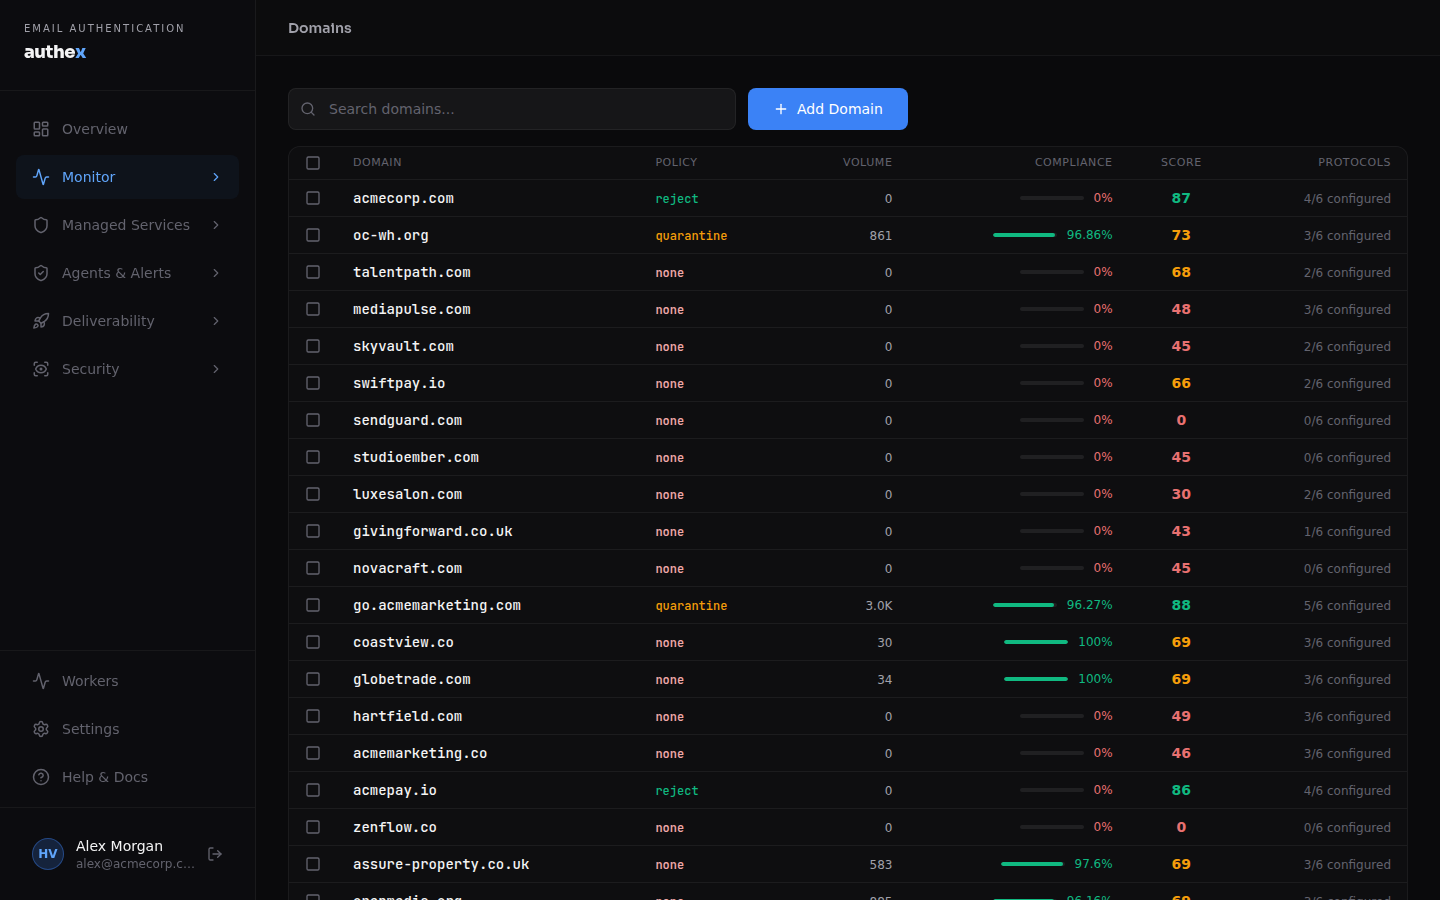Click the Security scan icon

click(41, 369)
